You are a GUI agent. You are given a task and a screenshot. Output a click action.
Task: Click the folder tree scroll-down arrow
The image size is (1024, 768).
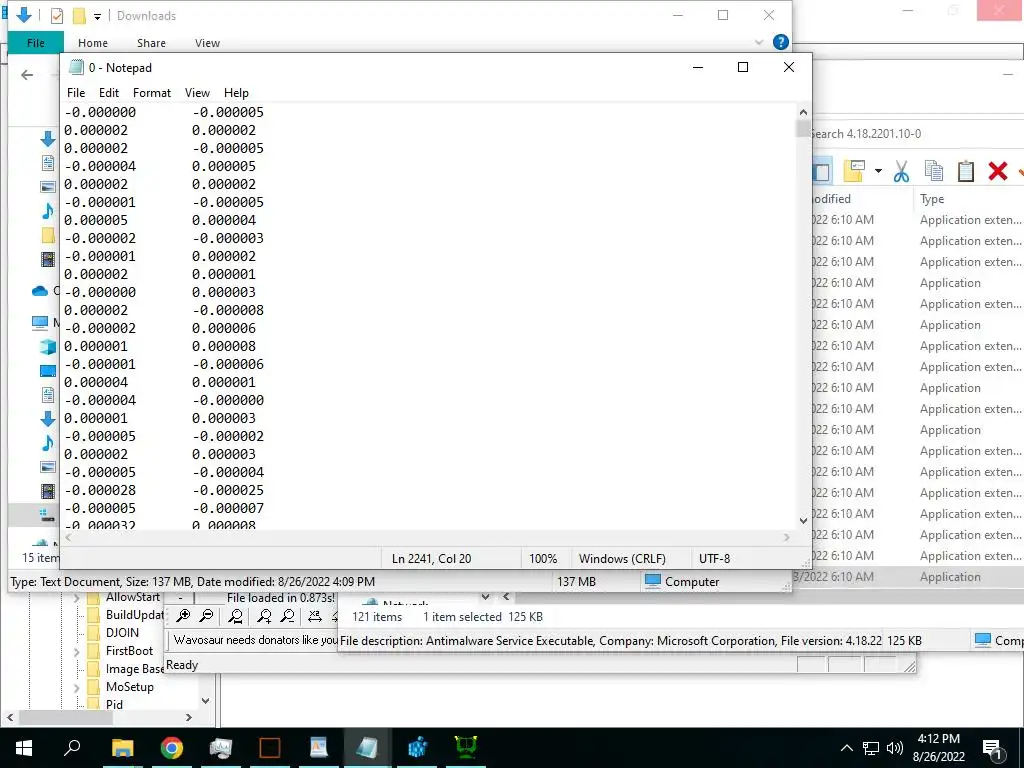[205, 701]
